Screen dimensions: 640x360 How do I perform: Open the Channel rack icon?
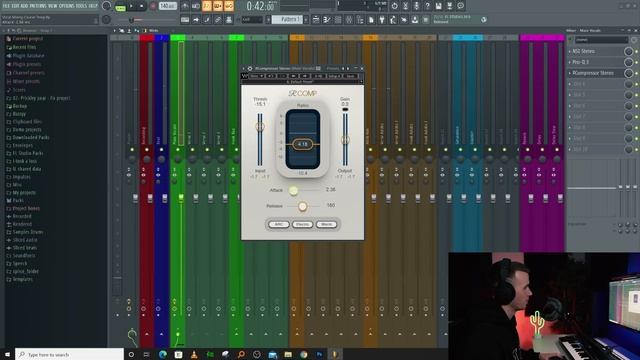338,19
